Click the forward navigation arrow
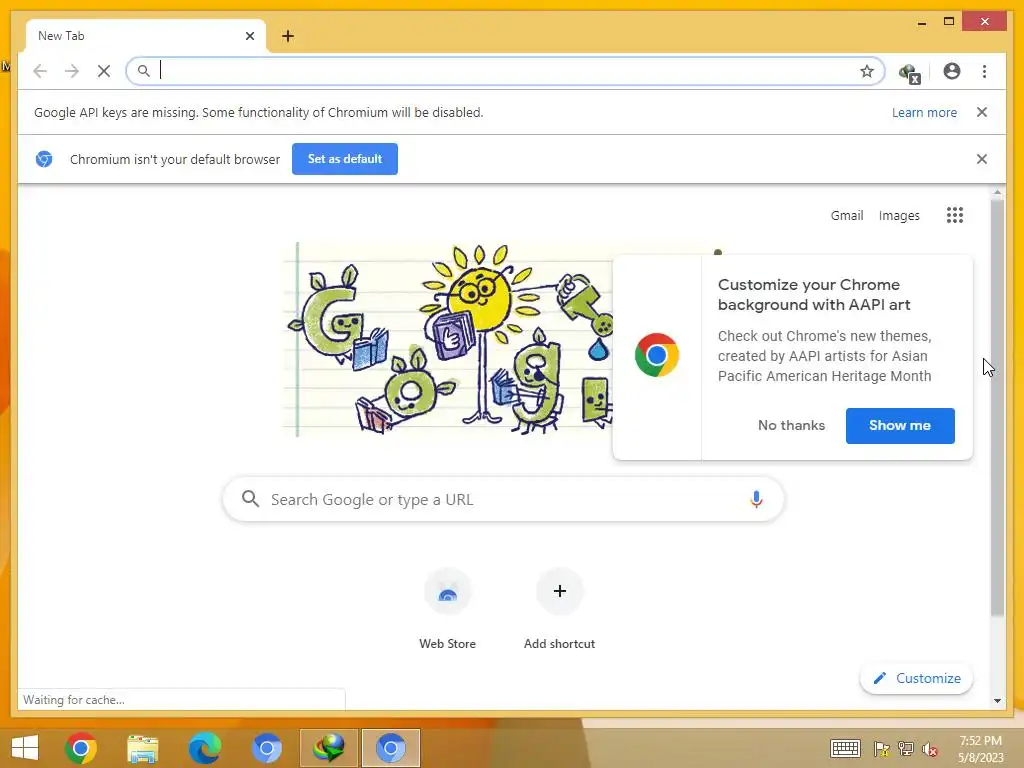 coord(72,71)
